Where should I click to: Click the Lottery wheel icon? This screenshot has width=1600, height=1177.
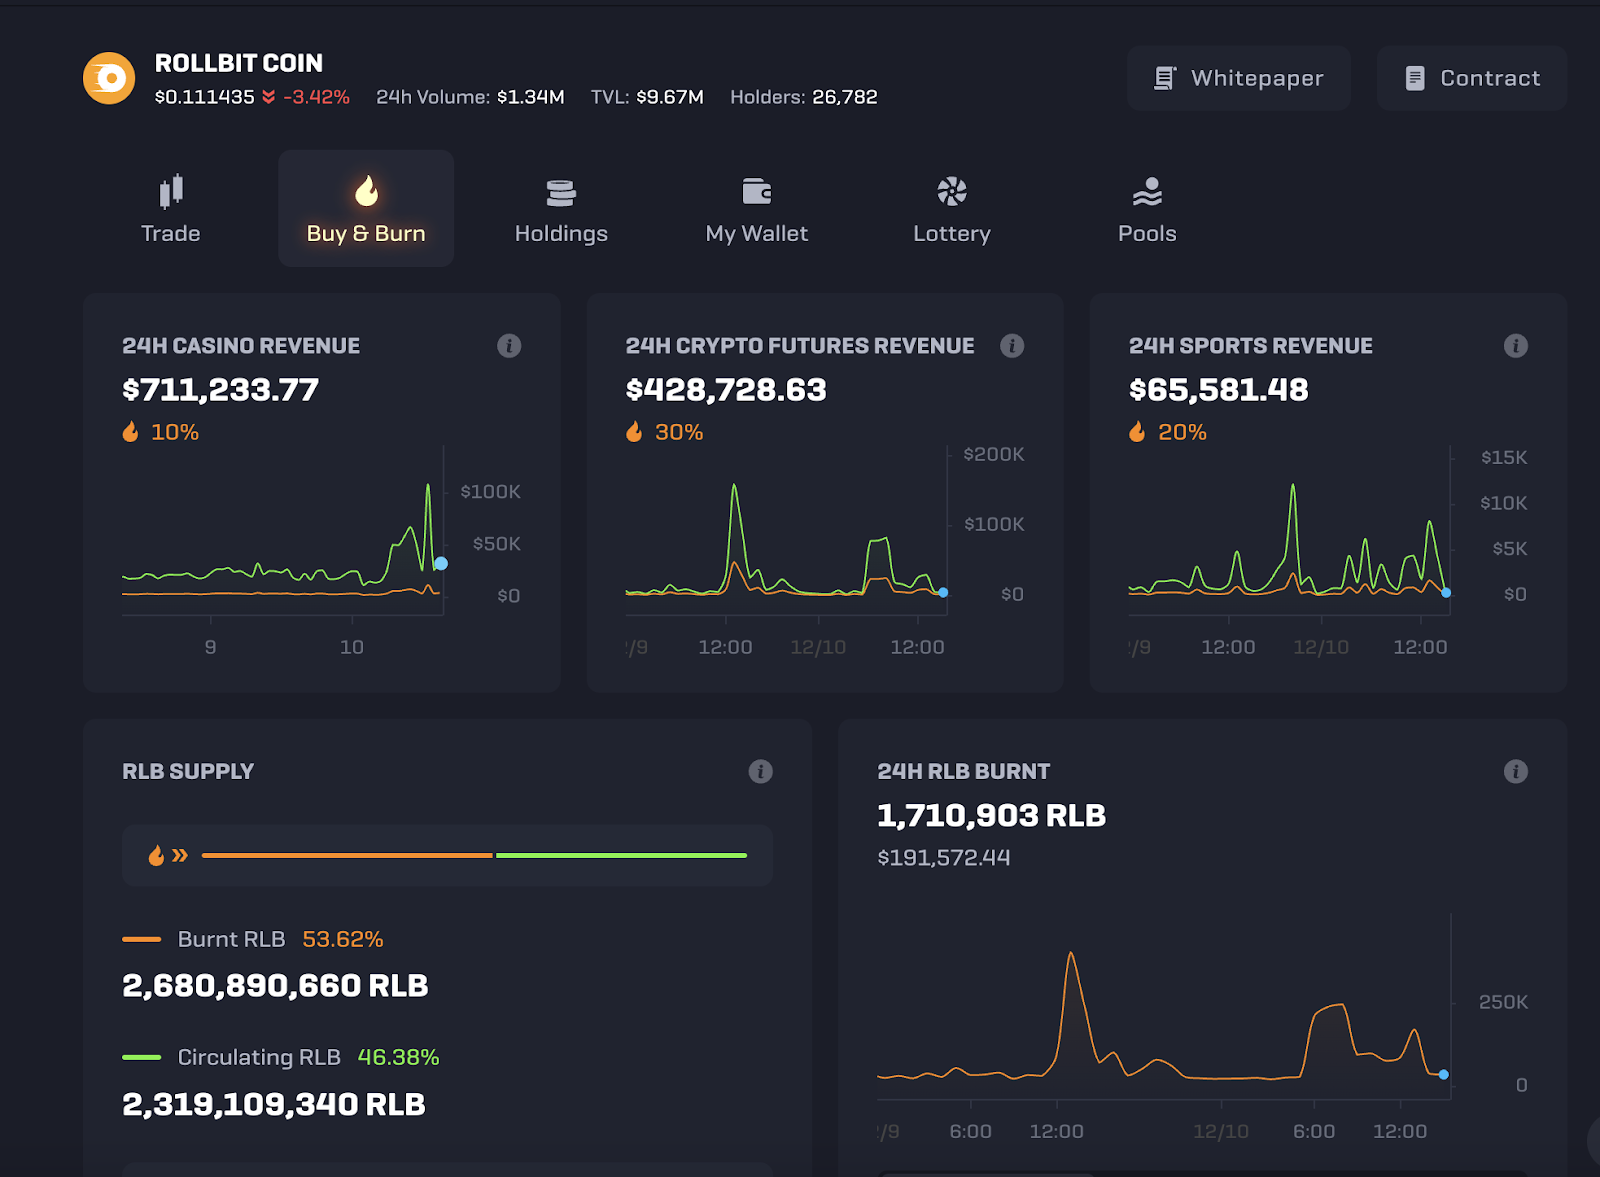[952, 191]
